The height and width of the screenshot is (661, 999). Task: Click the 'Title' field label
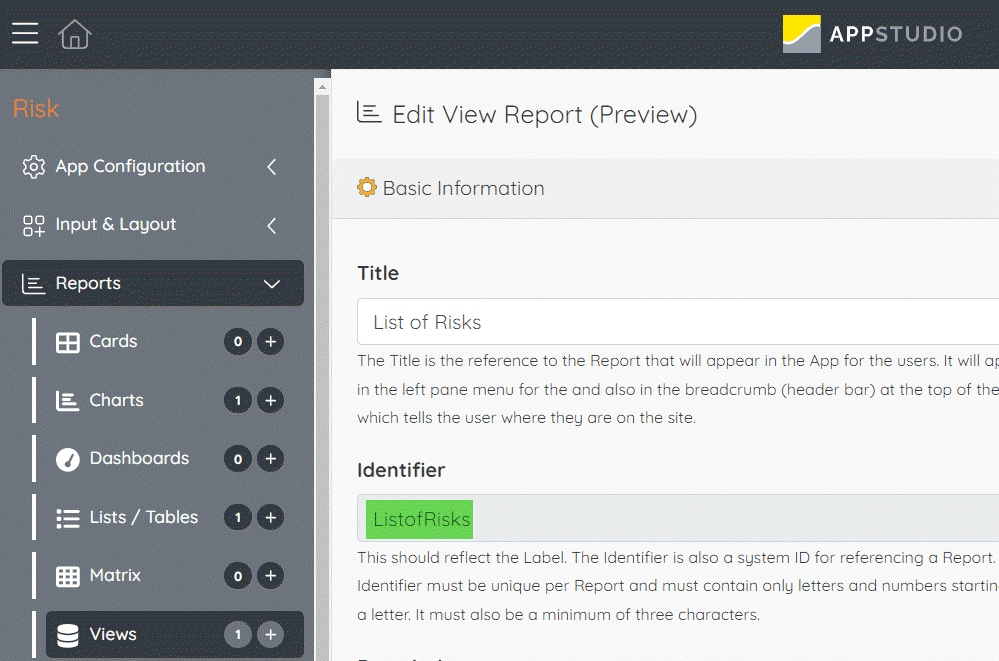(x=378, y=273)
